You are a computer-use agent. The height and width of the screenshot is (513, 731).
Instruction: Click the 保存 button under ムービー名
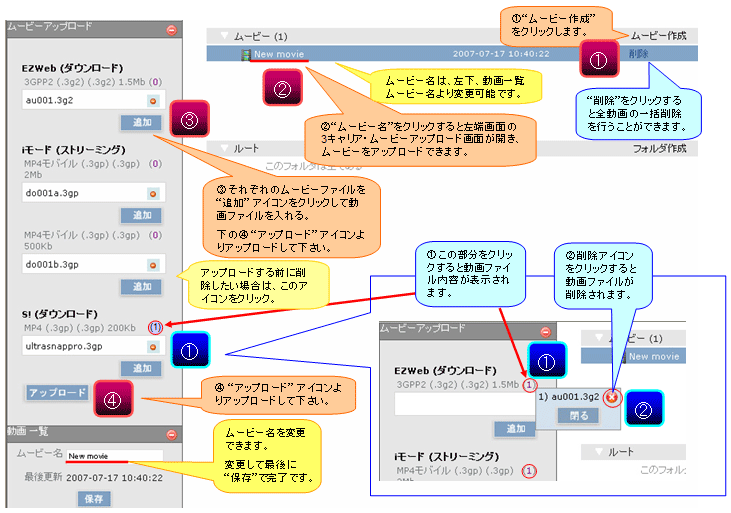(94, 499)
